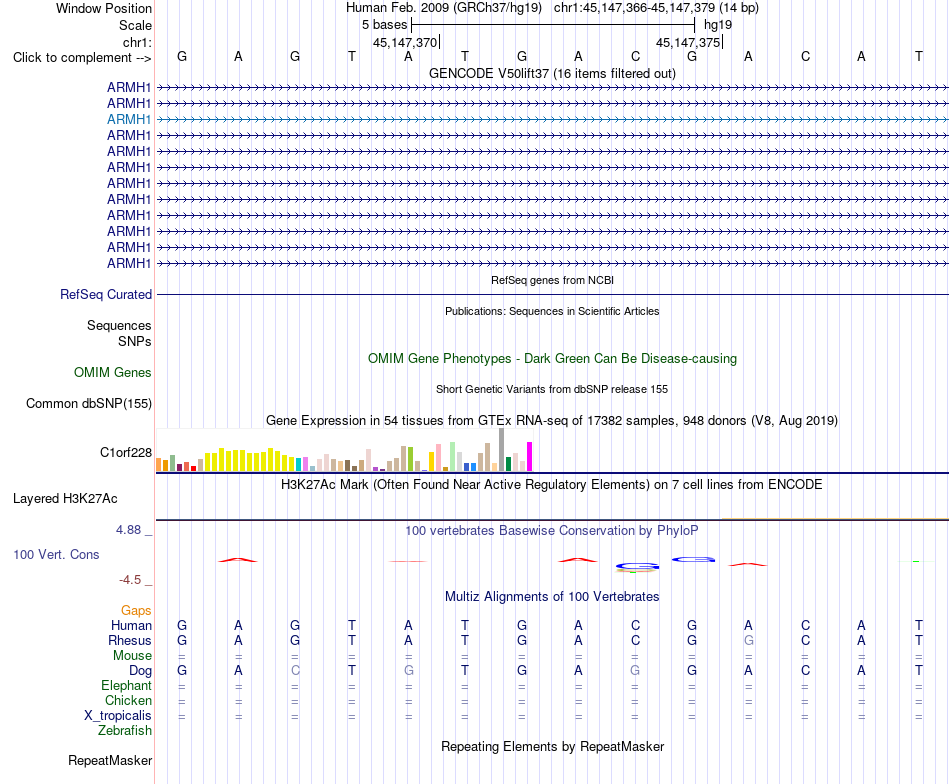
Task: Select the "Scale" track label
Action: 135,25
